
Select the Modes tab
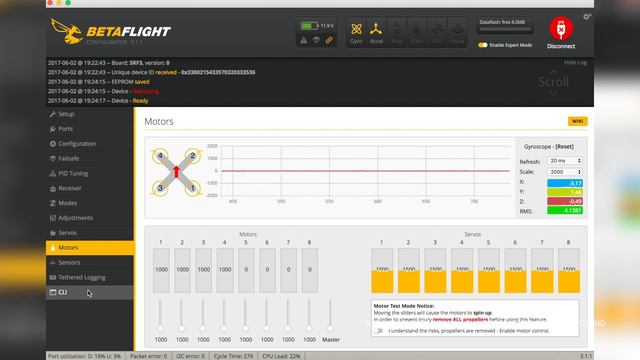(x=90, y=203)
